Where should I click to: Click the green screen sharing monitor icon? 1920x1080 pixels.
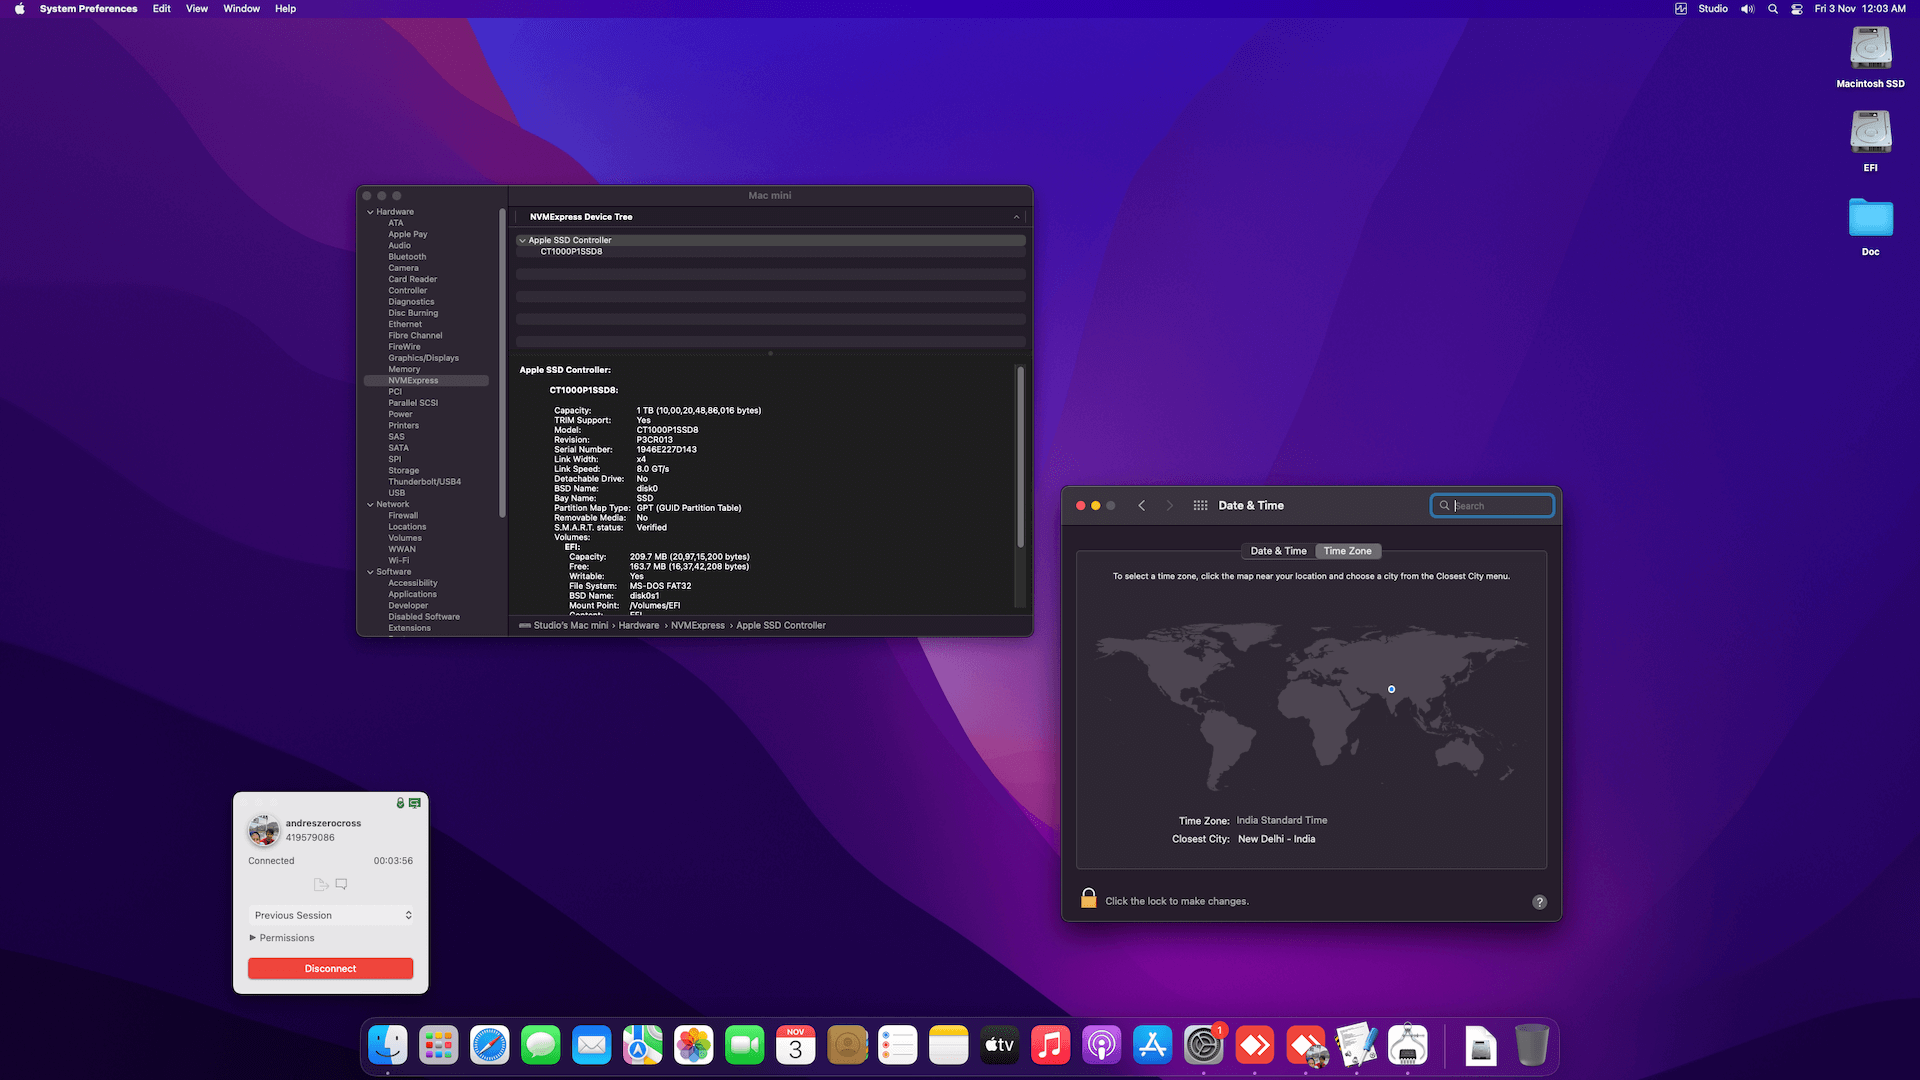click(415, 803)
